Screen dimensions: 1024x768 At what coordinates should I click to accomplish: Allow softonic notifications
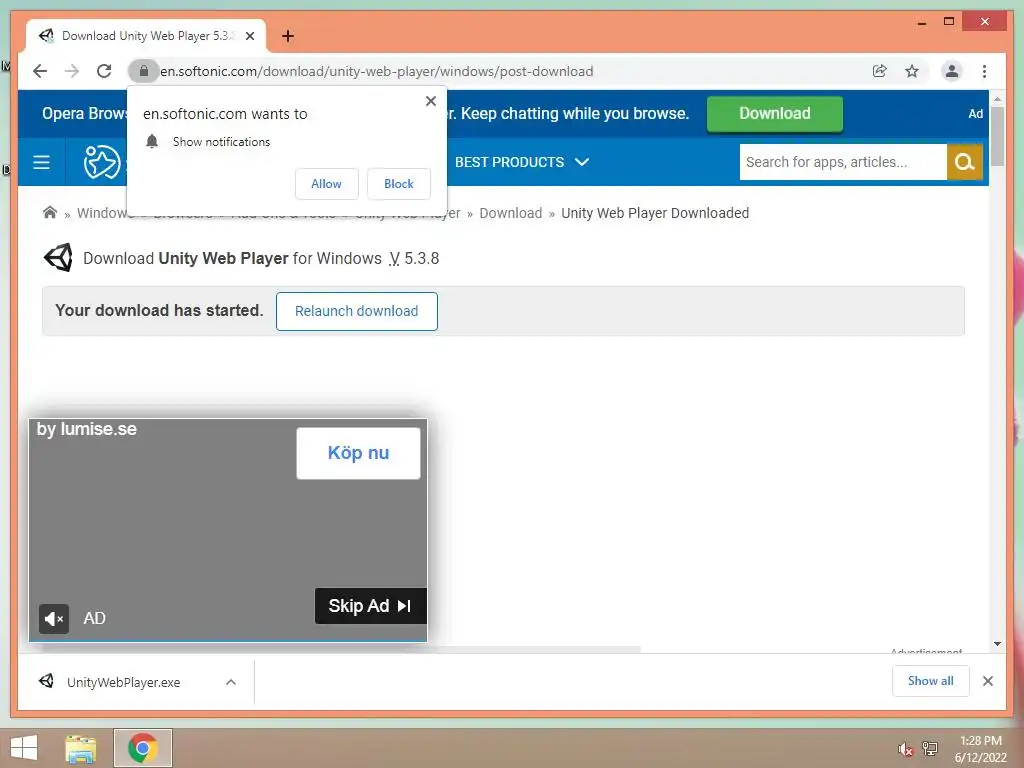tap(327, 184)
